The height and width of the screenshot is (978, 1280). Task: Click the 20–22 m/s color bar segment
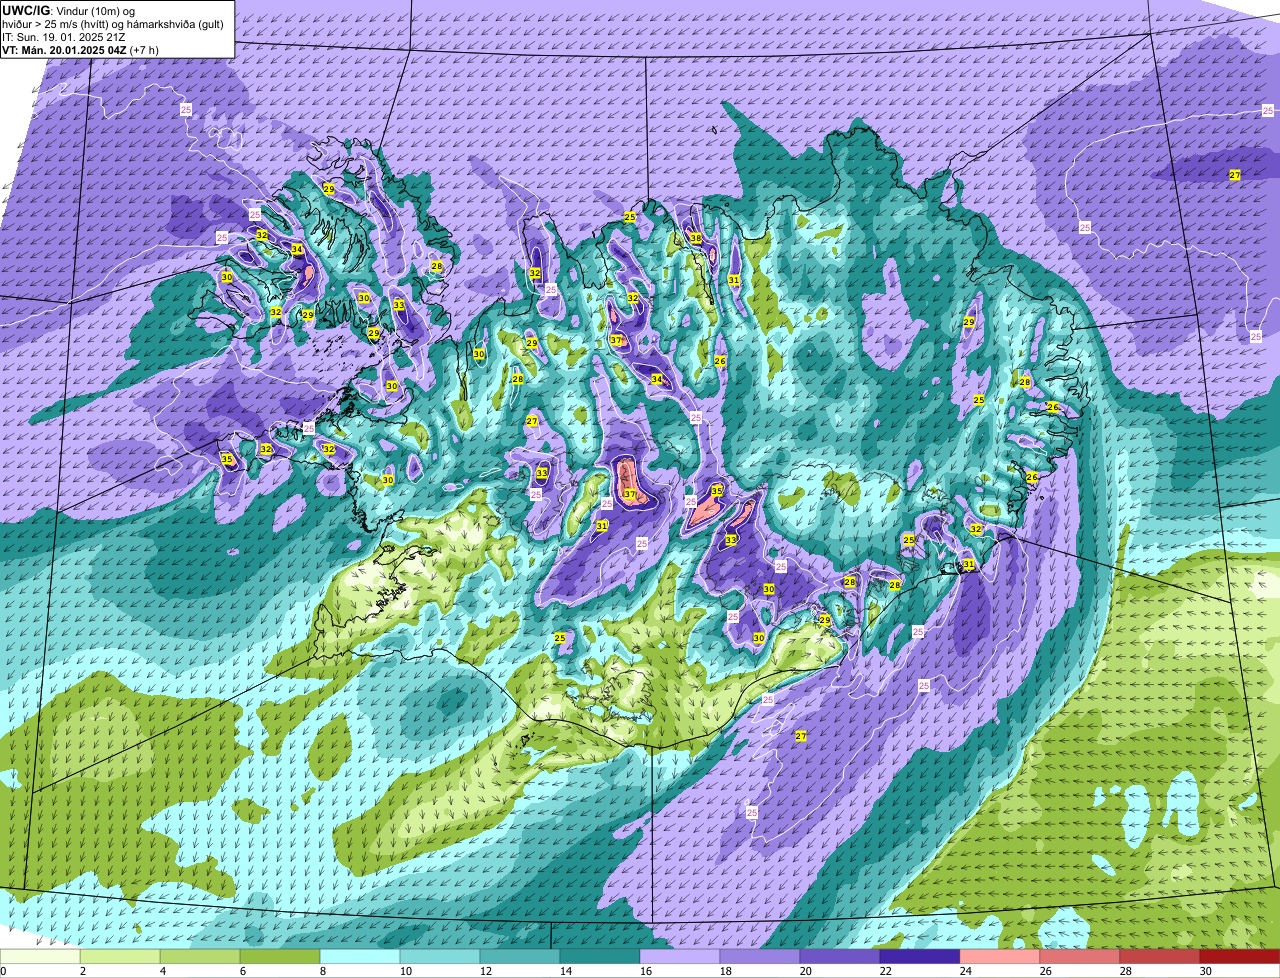click(840, 957)
